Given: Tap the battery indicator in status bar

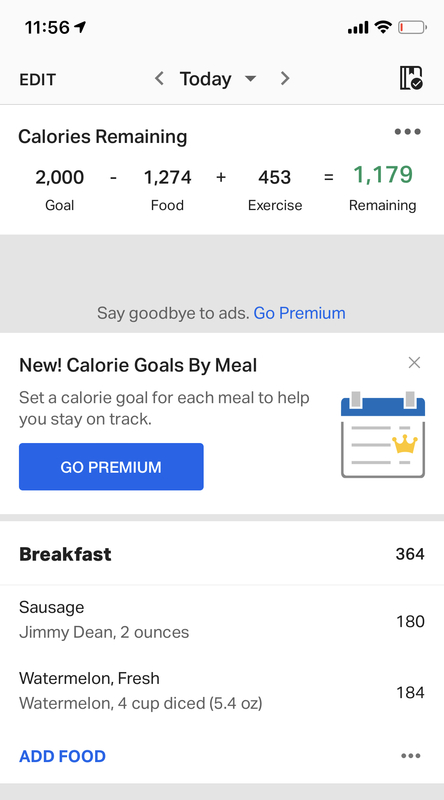Looking at the screenshot, I should [x=412, y=28].
